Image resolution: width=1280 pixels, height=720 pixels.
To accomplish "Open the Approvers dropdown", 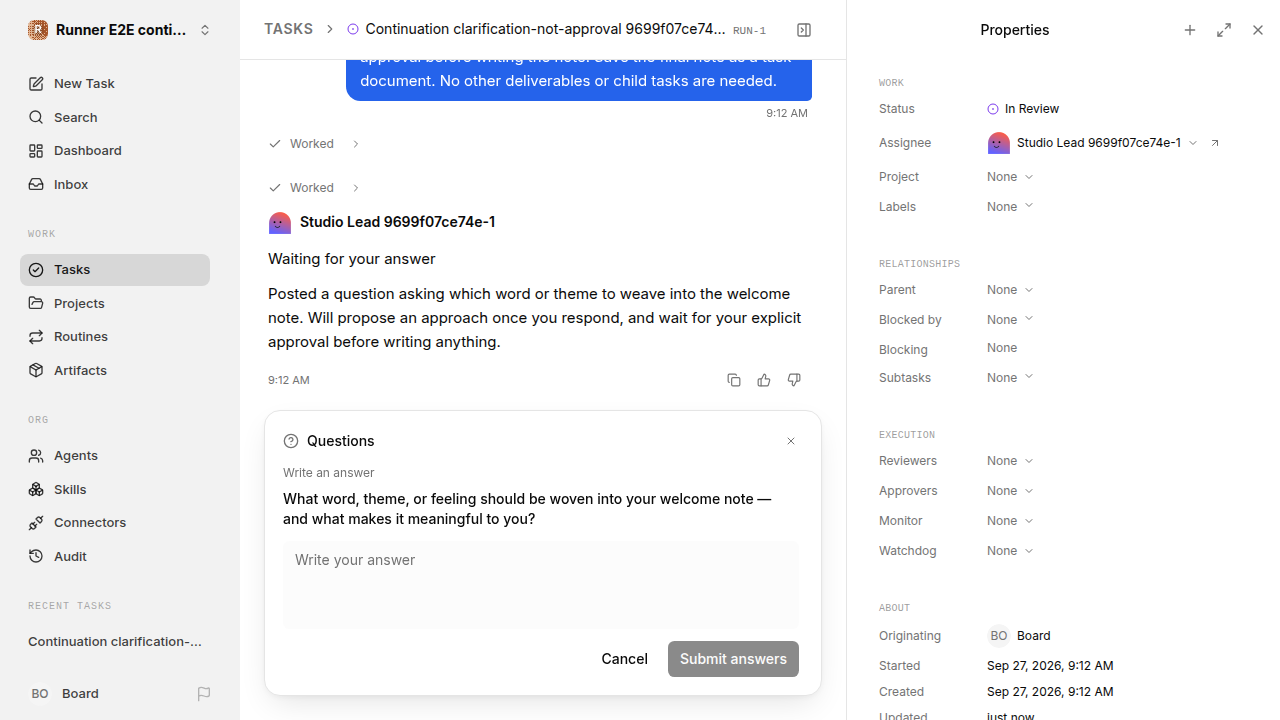I will (1010, 491).
